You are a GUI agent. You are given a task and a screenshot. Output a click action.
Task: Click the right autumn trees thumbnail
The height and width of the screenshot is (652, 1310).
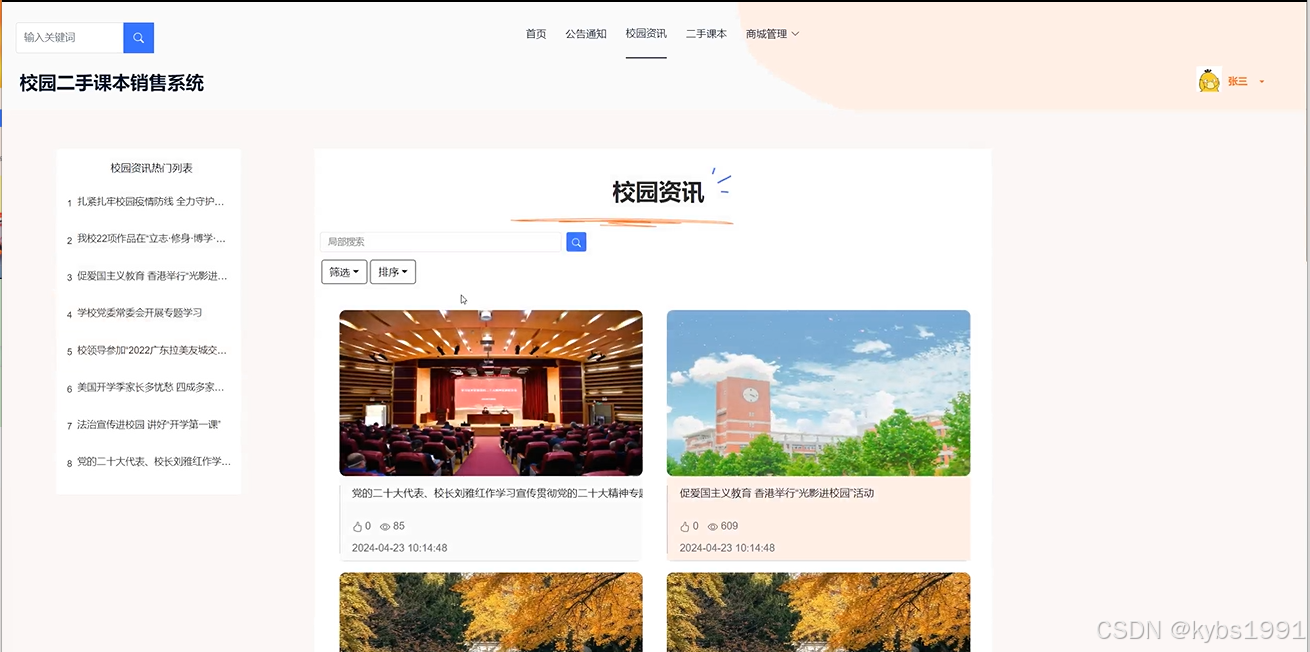click(818, 612)
